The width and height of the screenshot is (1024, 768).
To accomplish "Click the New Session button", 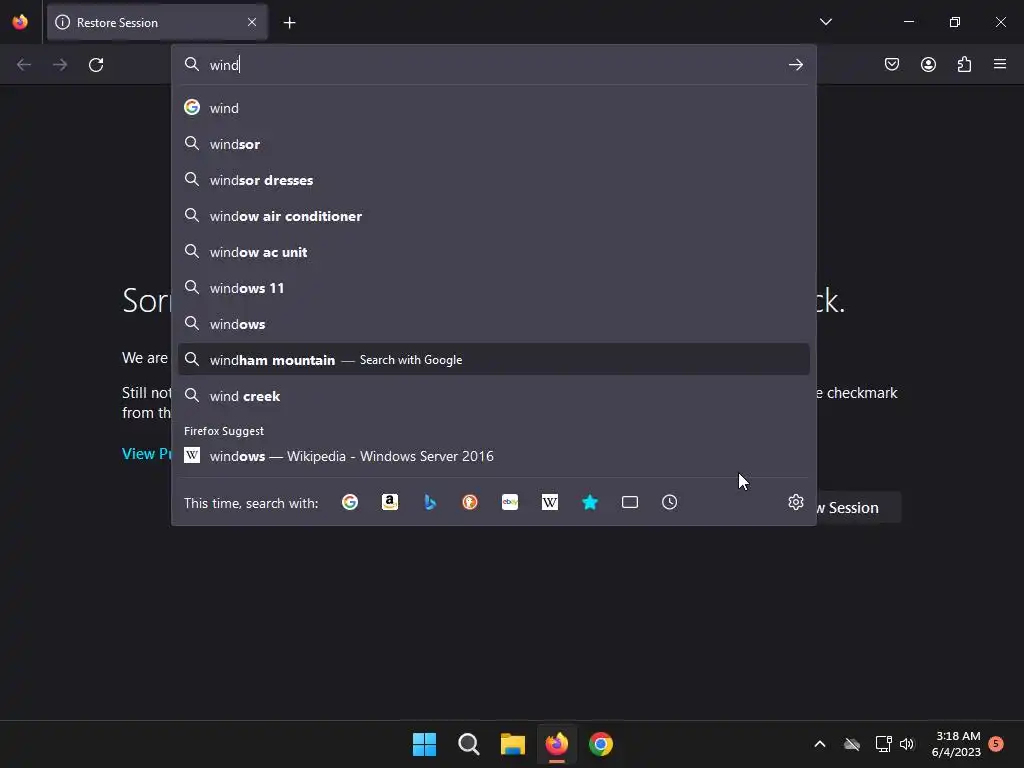I will pos(859,507).
